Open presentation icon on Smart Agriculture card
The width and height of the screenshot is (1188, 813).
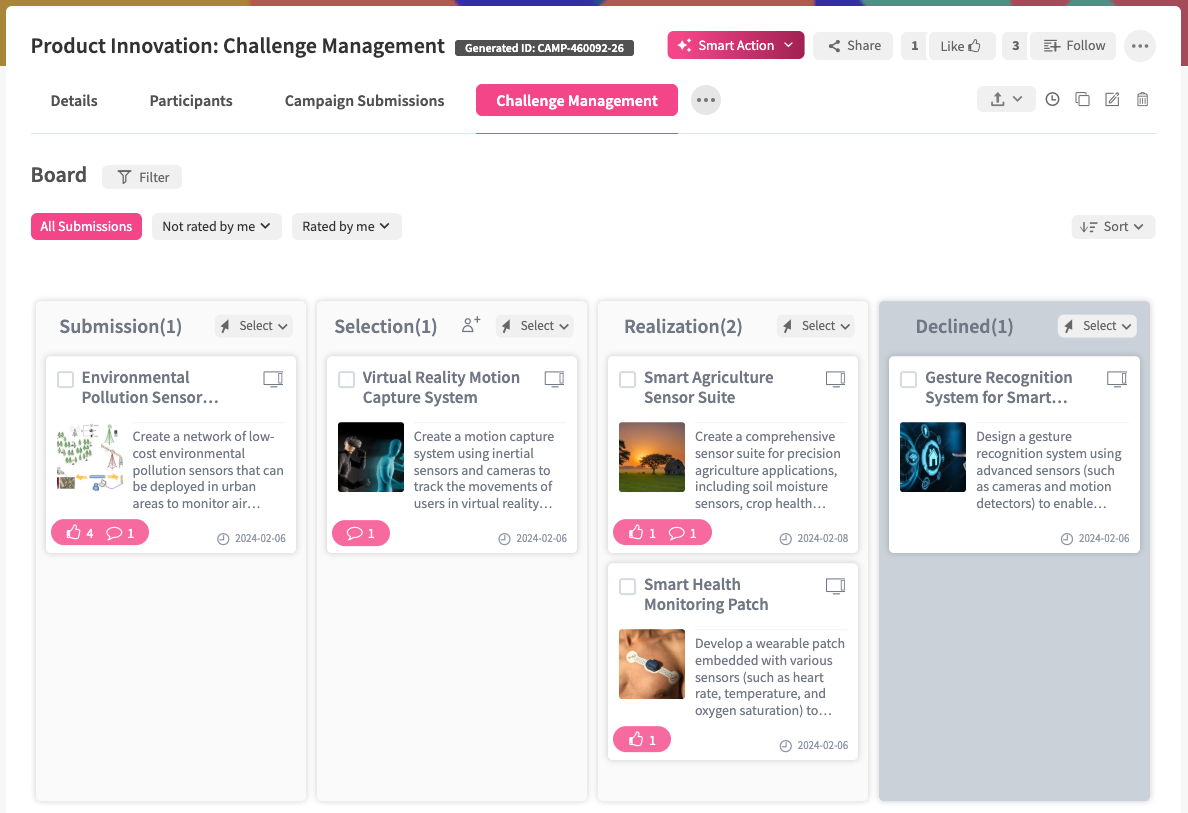pos(835,379)
